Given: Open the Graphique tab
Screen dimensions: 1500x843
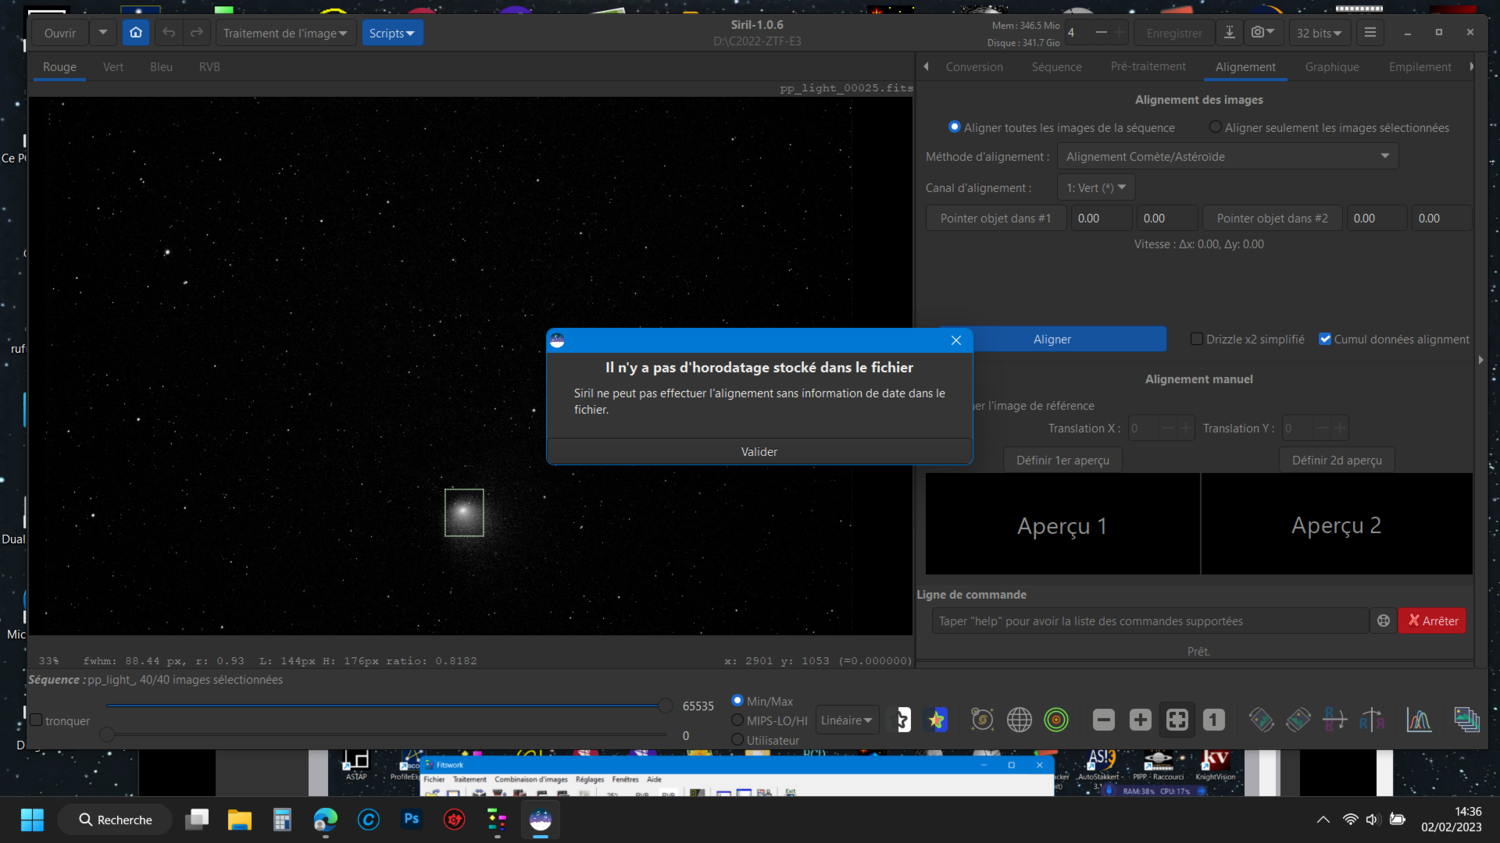Looking at the screenshot, I should coord(1332,67).
